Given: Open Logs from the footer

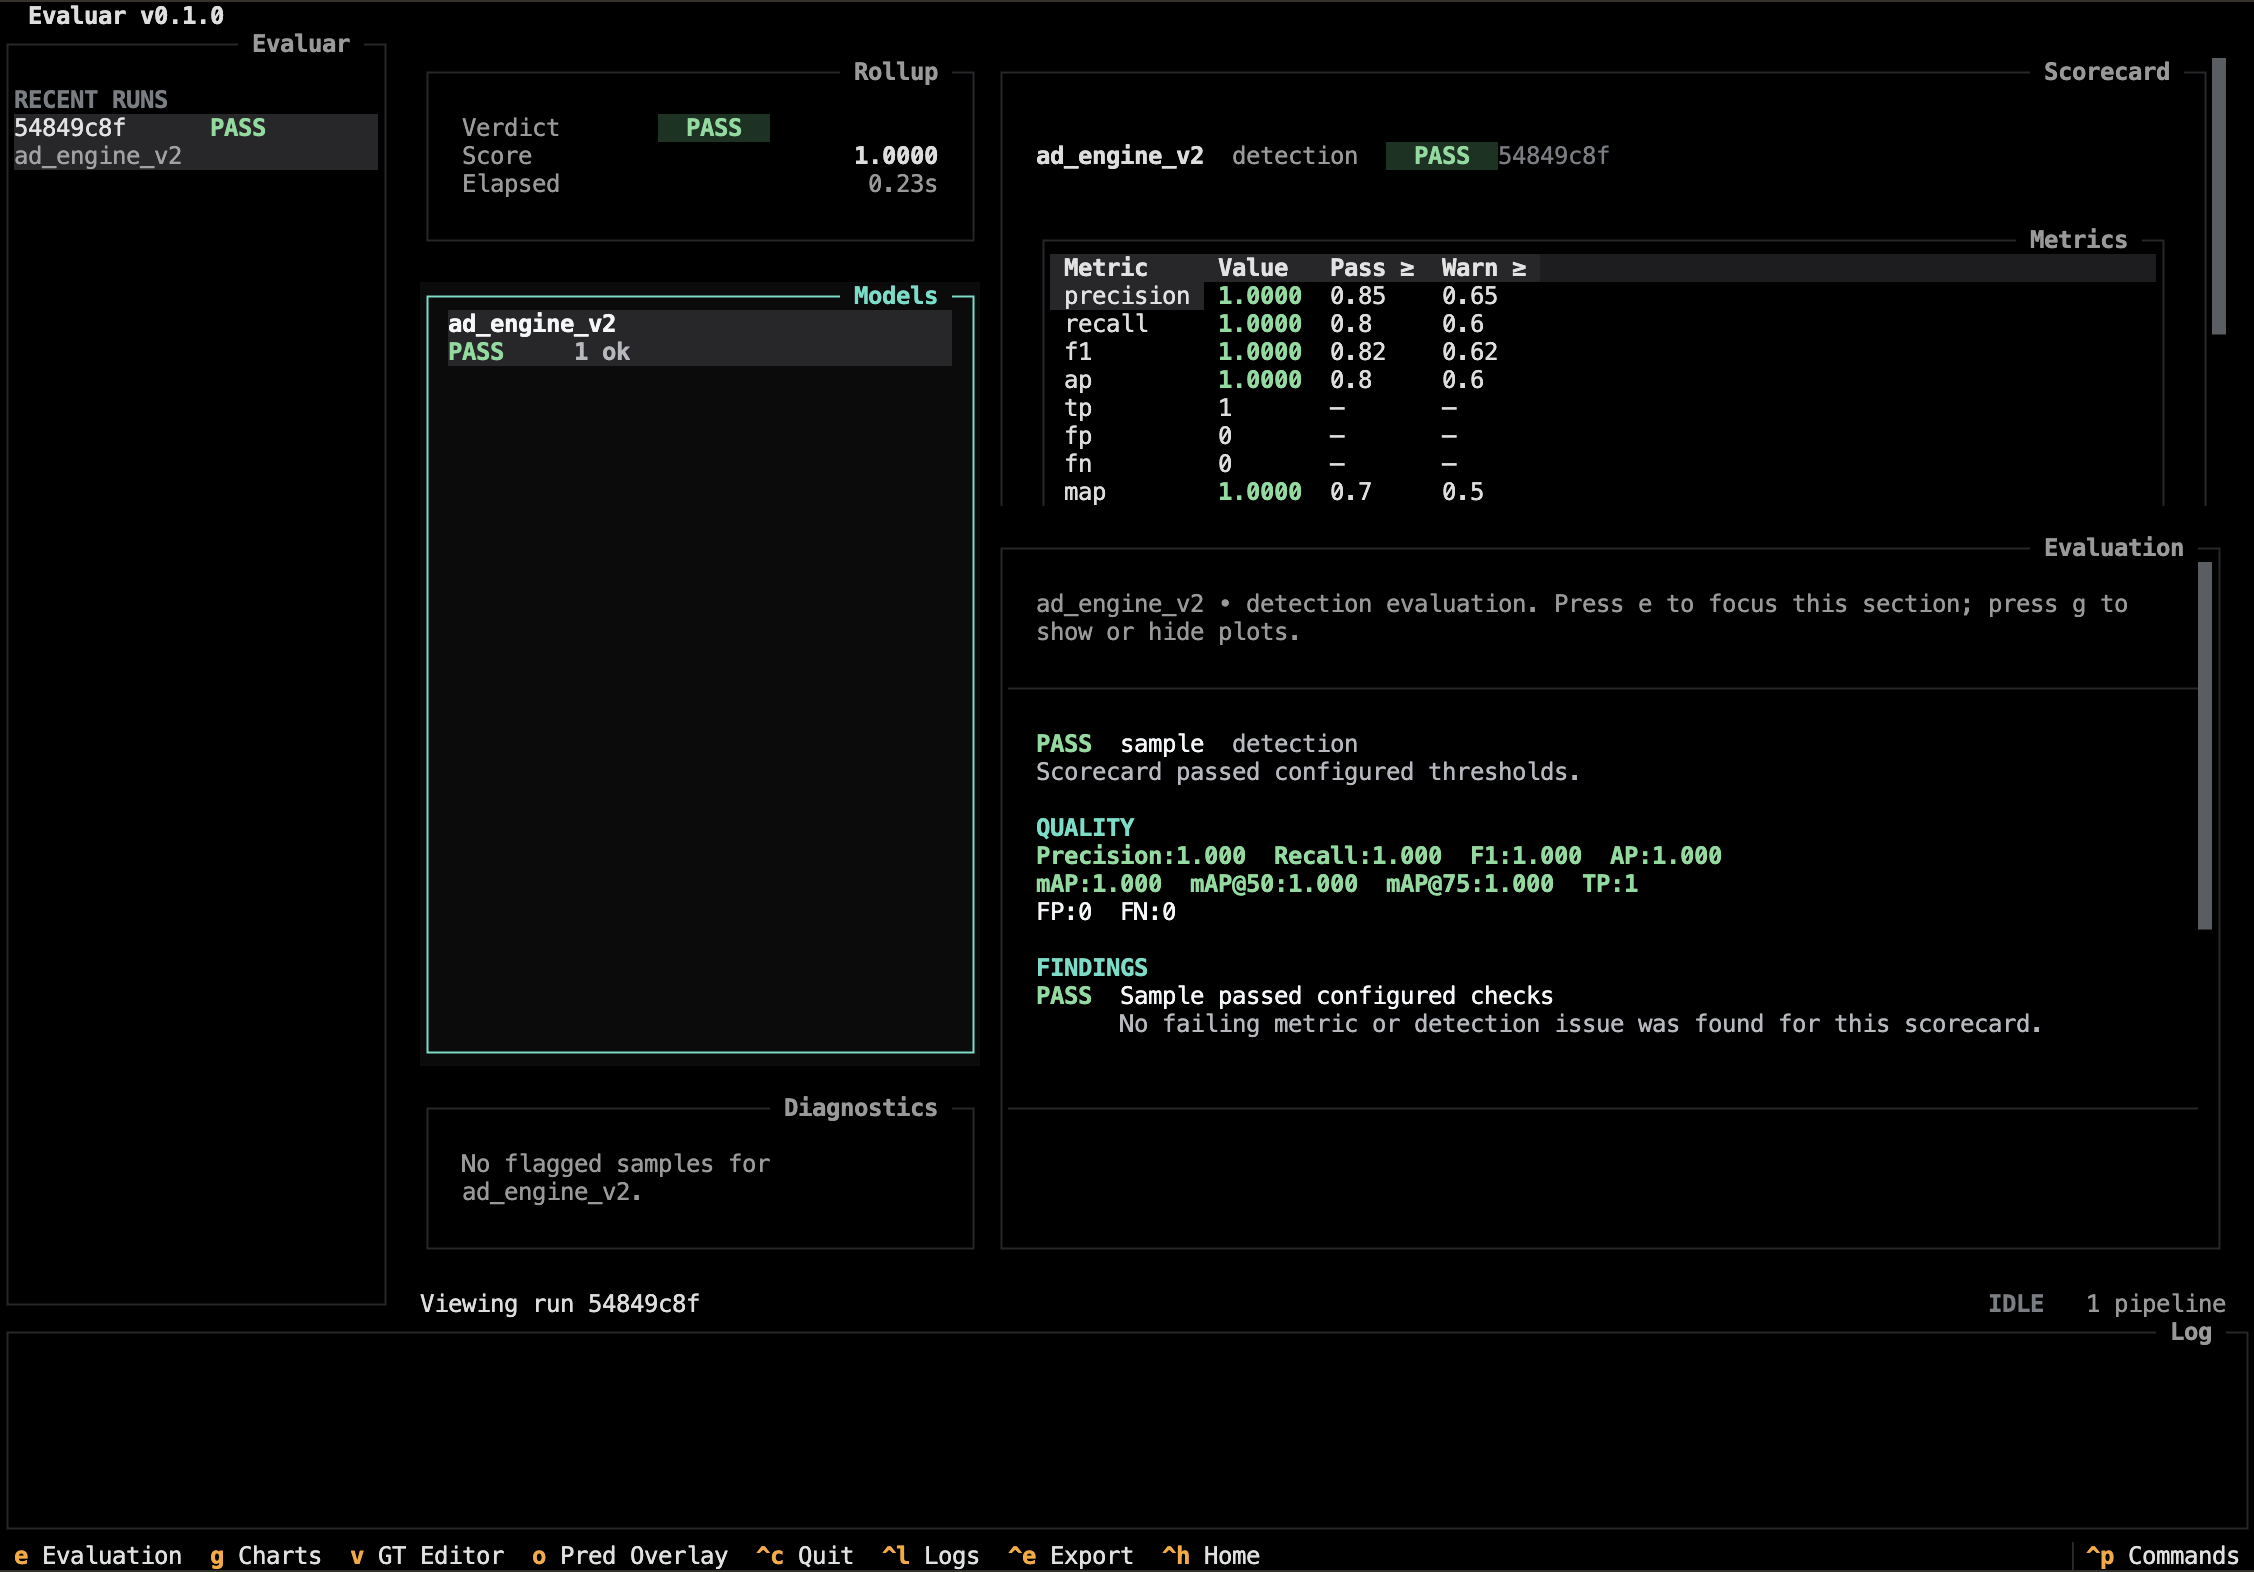Looking at the screenshot, I should click(931, 1555).
